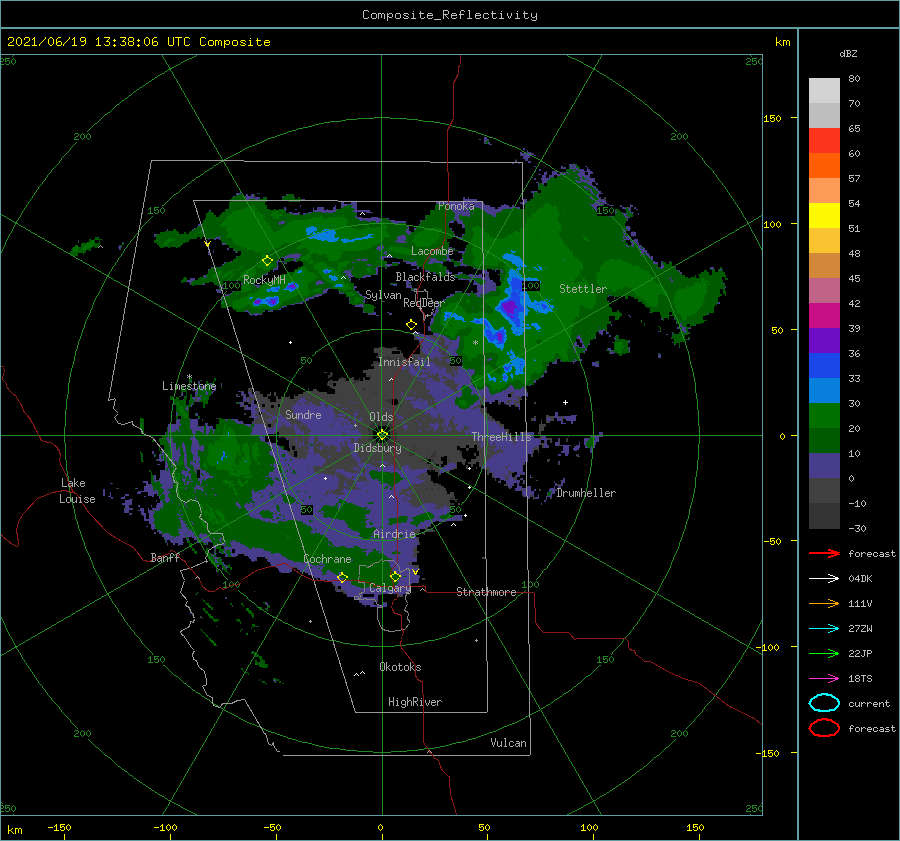The image size is (900, 841).
Task: Click the Limestone label
Action: coord(189,386)
